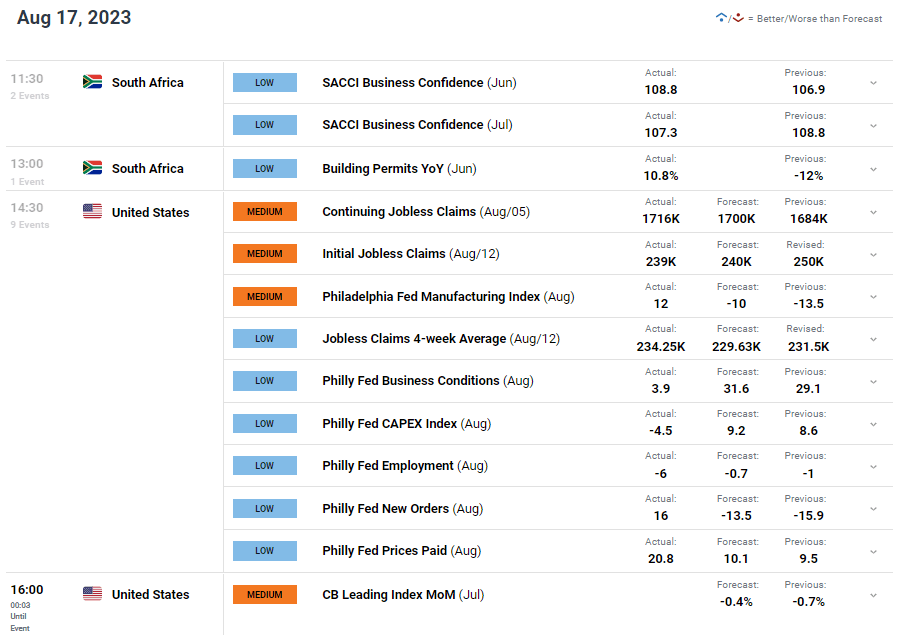Open the Philly Fed CAPEX Index event
Viewport: 904px width, 635px height.
406,423
